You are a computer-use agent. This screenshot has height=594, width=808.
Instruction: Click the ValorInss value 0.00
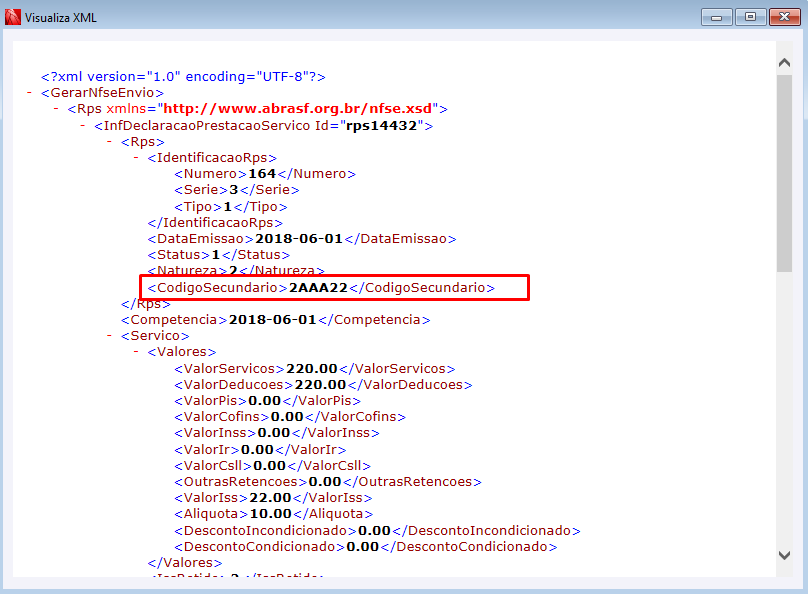[x=274, y=433]
